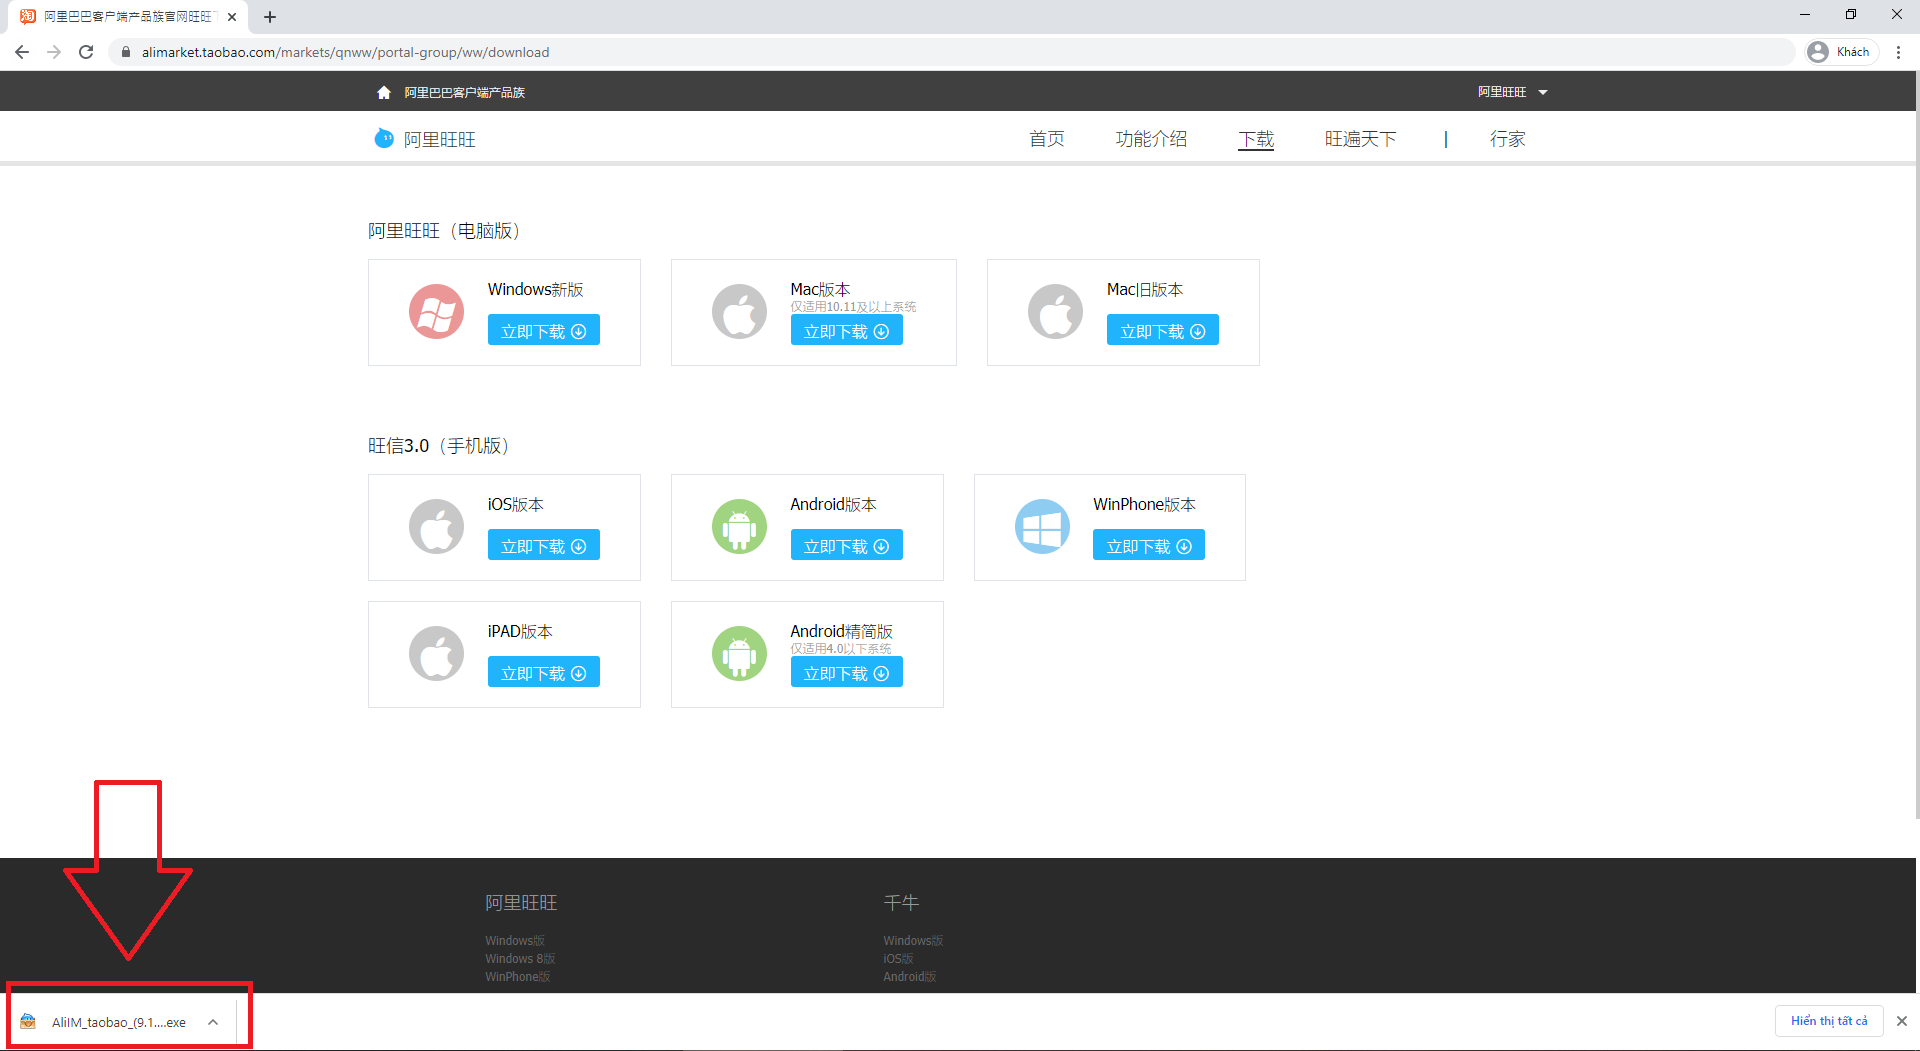Click the 千牛 footer heading

[901, 903]
